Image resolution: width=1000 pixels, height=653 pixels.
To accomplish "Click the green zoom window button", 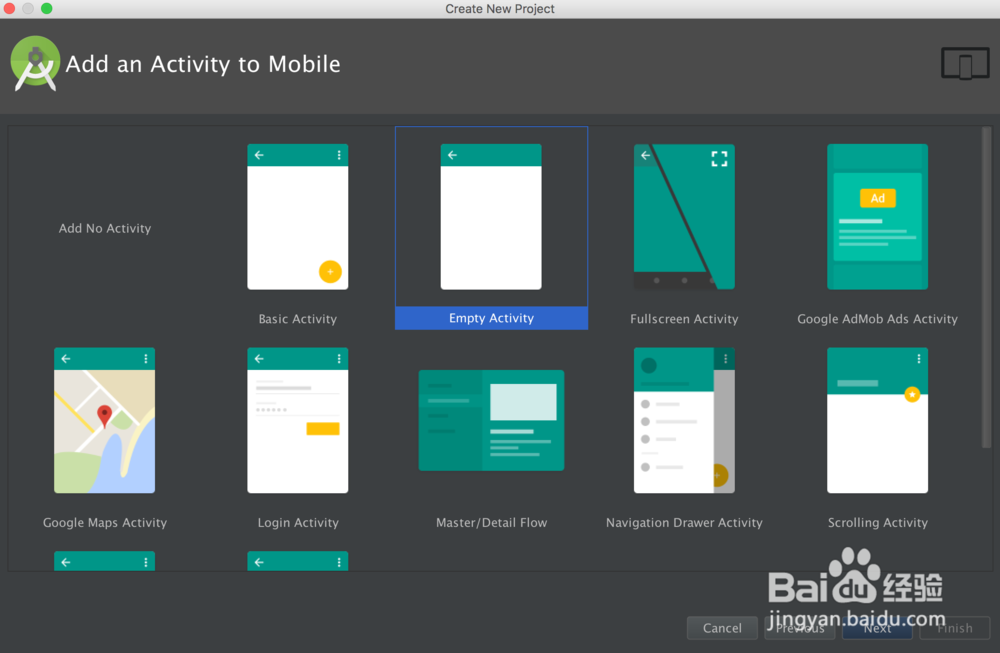I will pos(47,8).
